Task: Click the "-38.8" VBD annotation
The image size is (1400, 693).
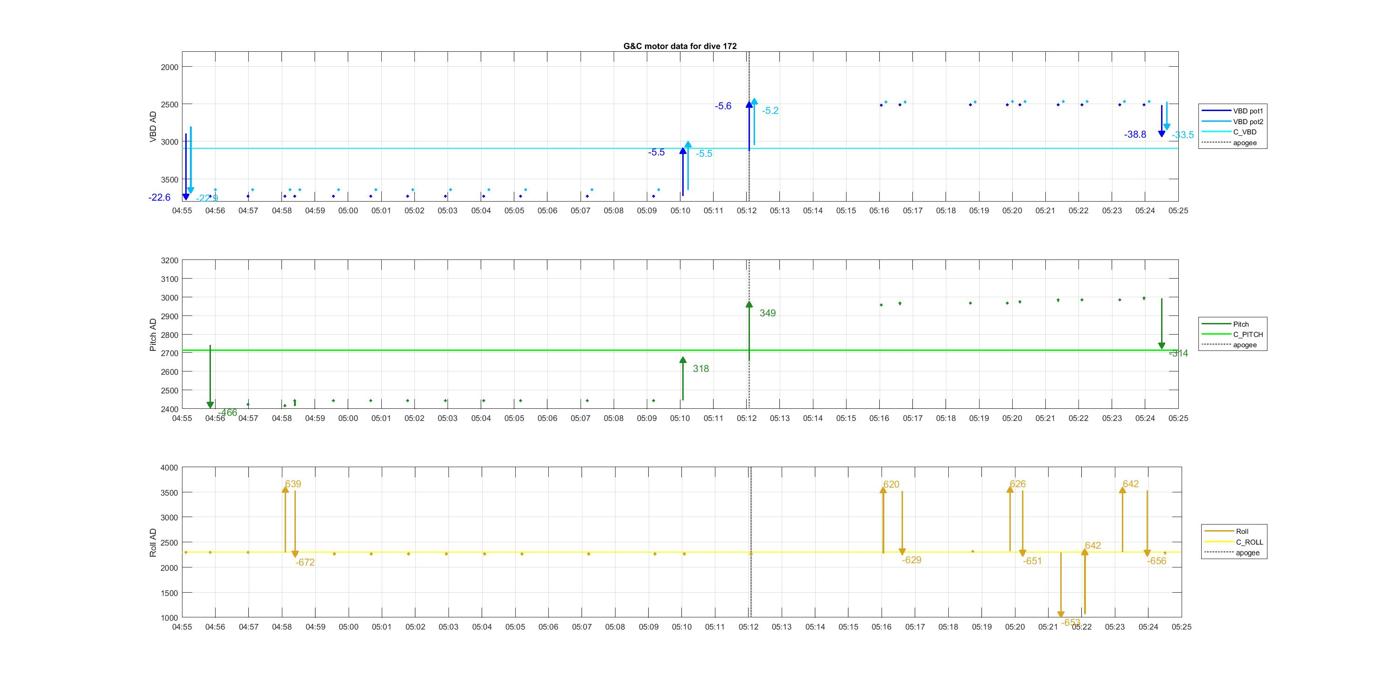Action: 1135,134
